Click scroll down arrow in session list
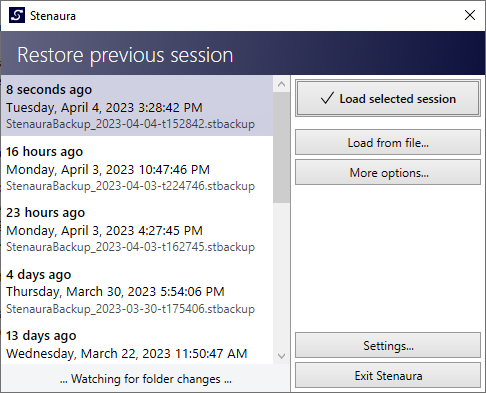 click(x=281, y=356)
